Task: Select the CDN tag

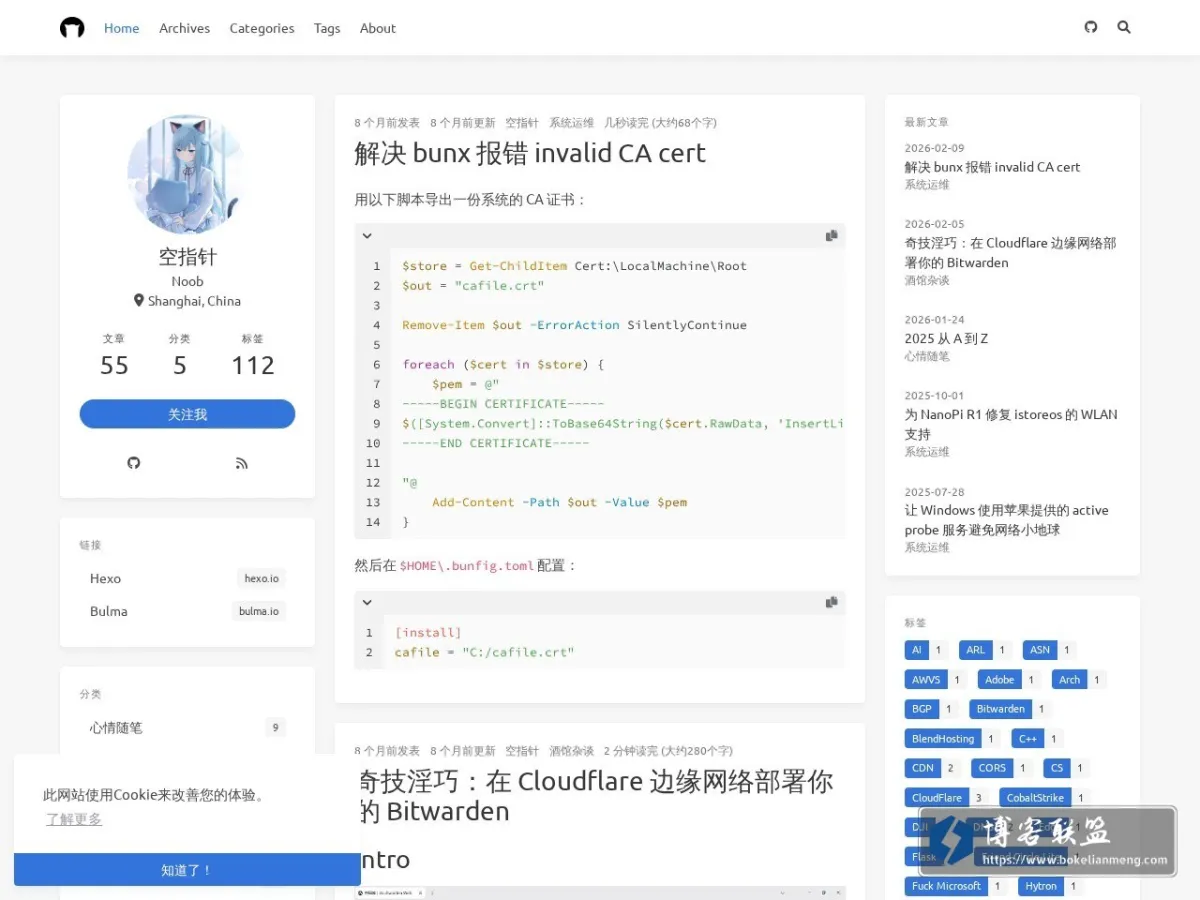Action: coord(922,768)
